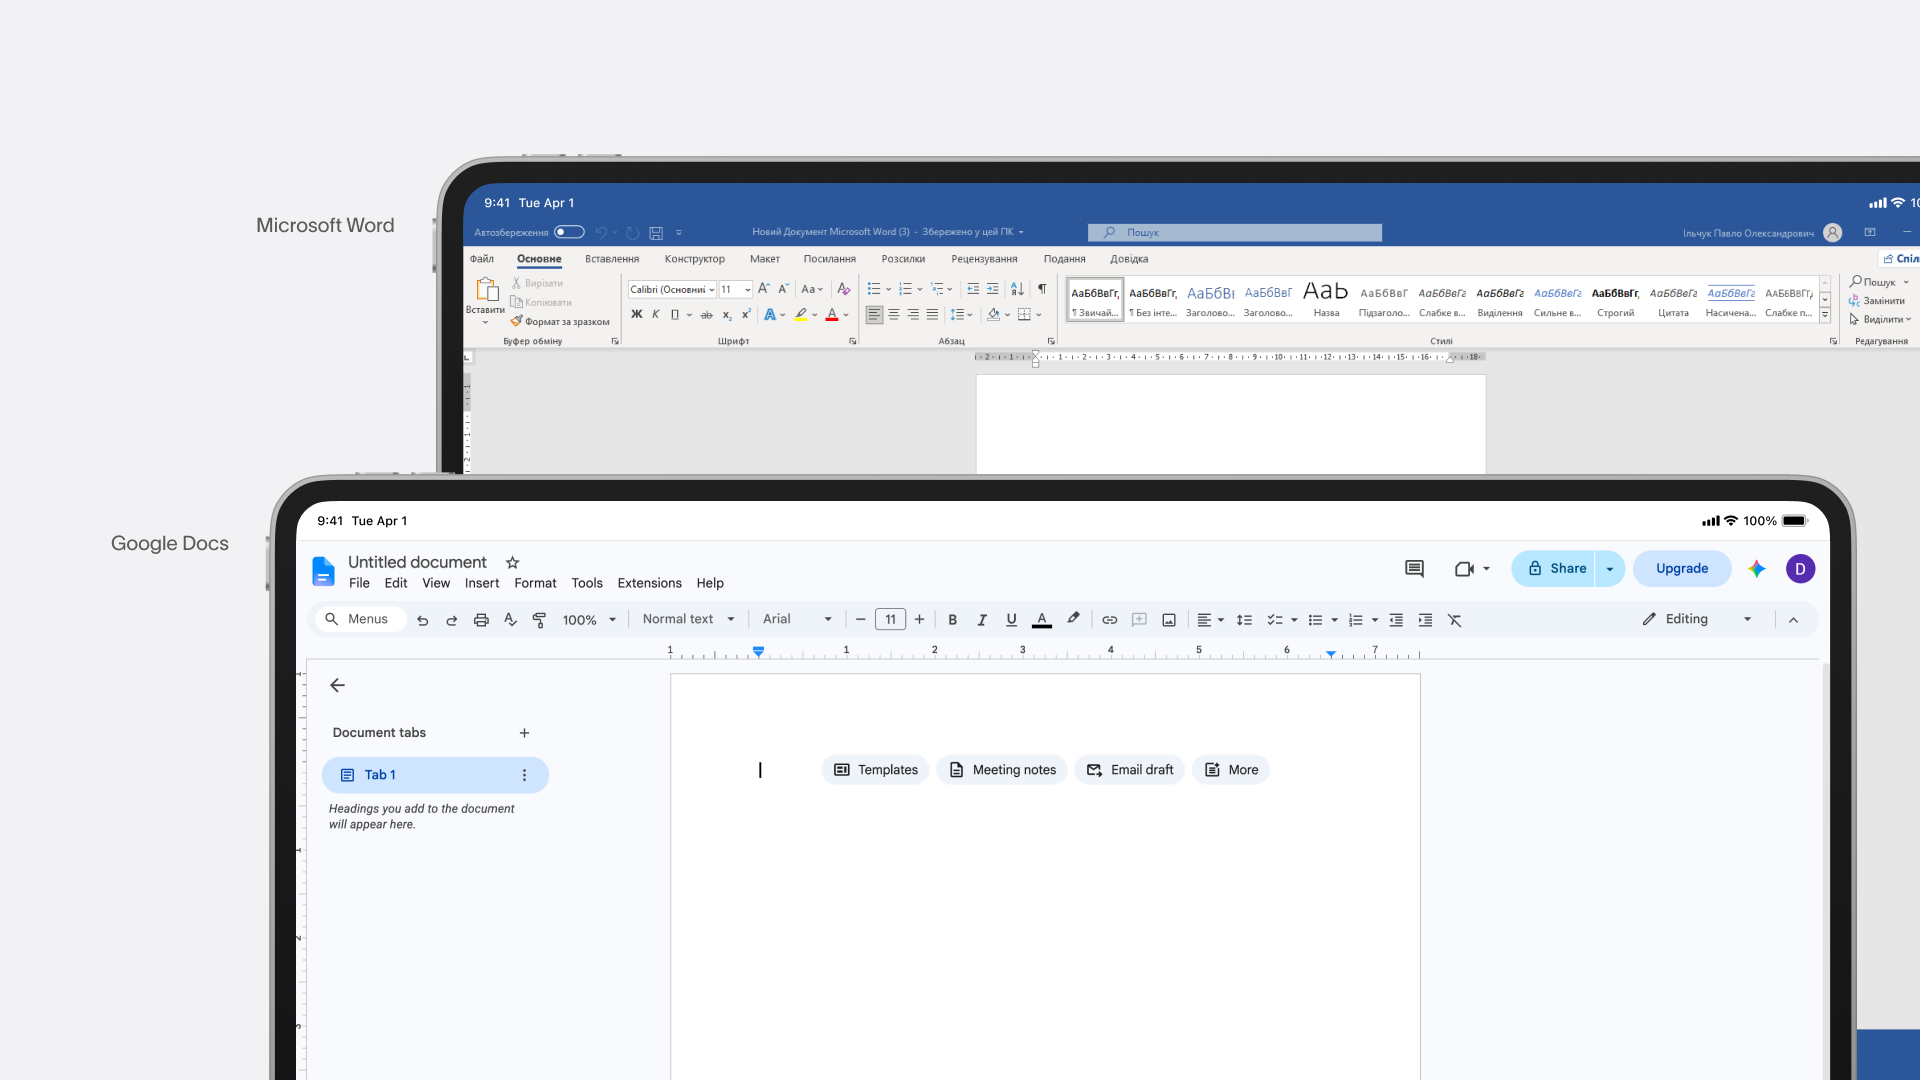Toggle superscript in Word ribbon
The height and width of the screenshot is (1080, 1920).
746,315
